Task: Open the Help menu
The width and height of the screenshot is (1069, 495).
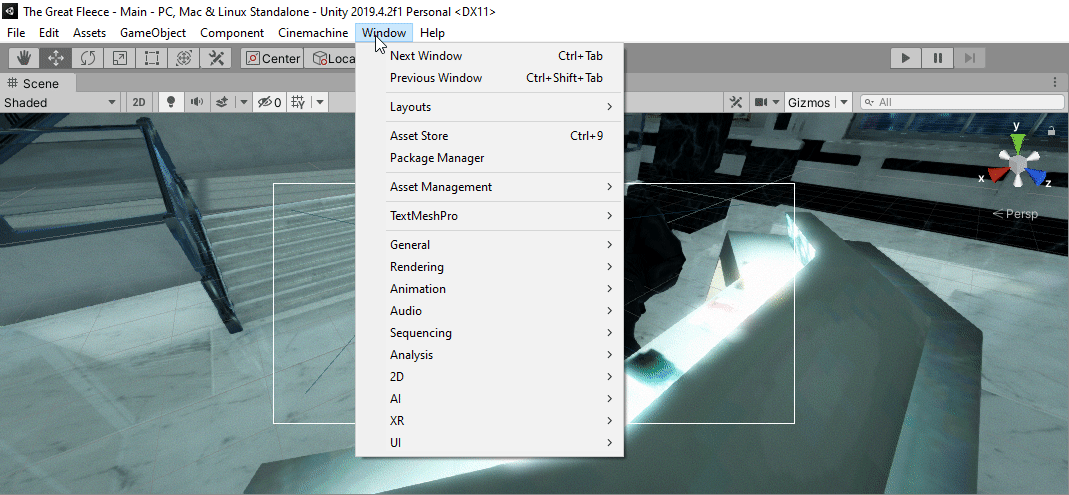Action: point(432,33)
